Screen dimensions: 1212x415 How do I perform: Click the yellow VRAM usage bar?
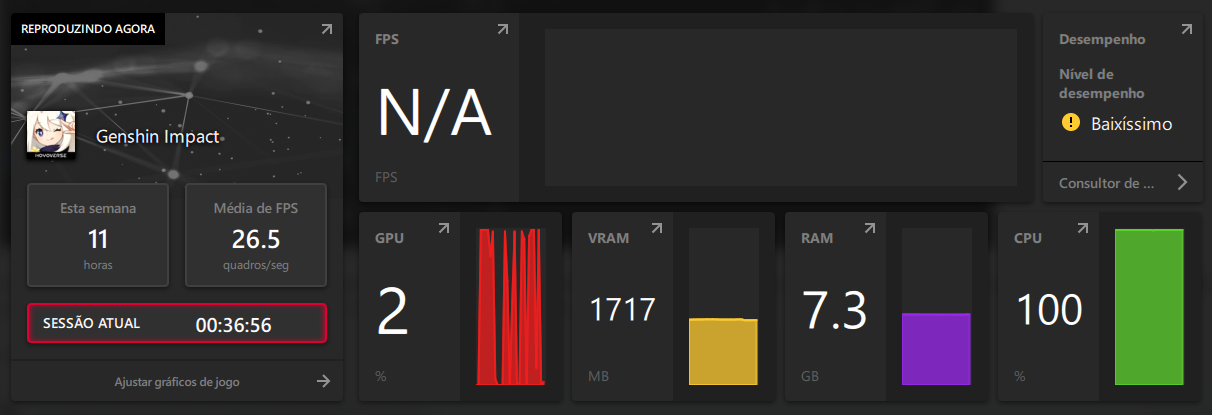click(723, 351)
